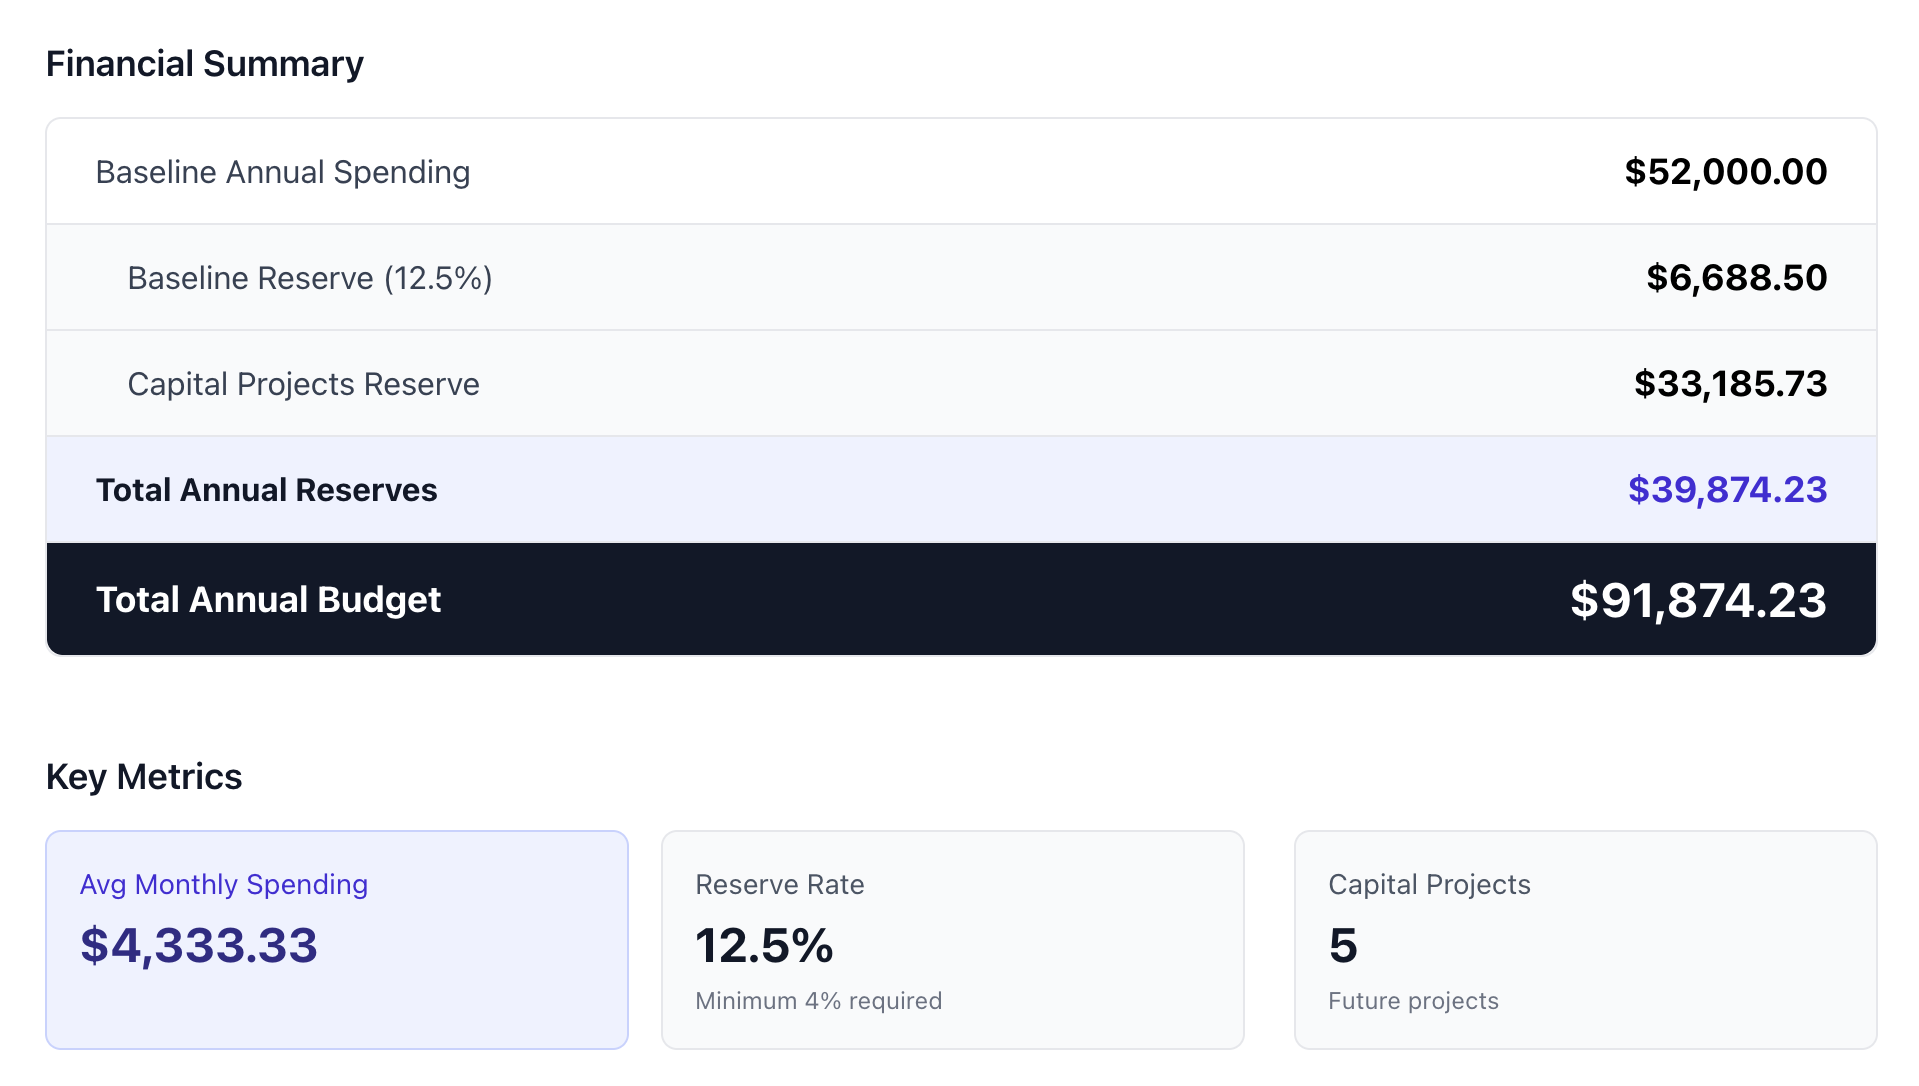This screenshot has height=1086, width=1919.
Task: Open the Capital Projects card
Action: click(1586, 939)
